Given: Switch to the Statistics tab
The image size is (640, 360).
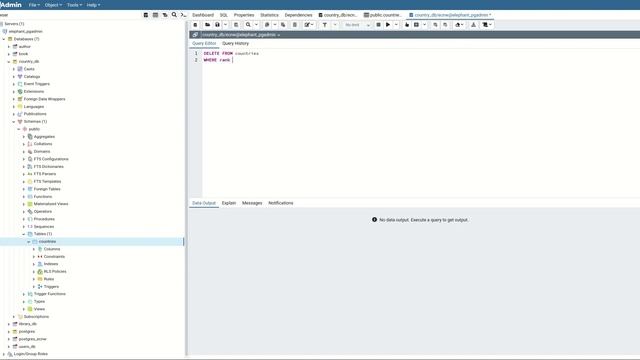Looking at the screenshot, I should point(269,15).
